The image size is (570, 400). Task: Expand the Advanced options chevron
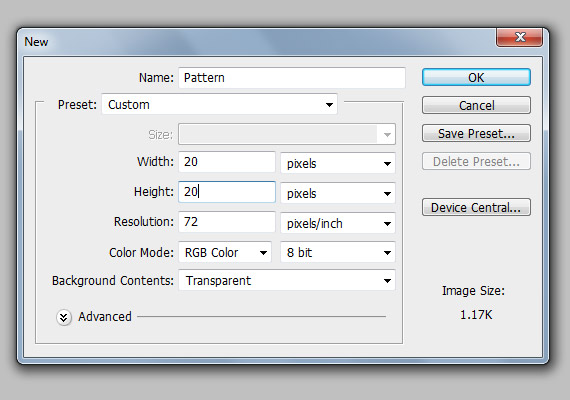[64, 317]
